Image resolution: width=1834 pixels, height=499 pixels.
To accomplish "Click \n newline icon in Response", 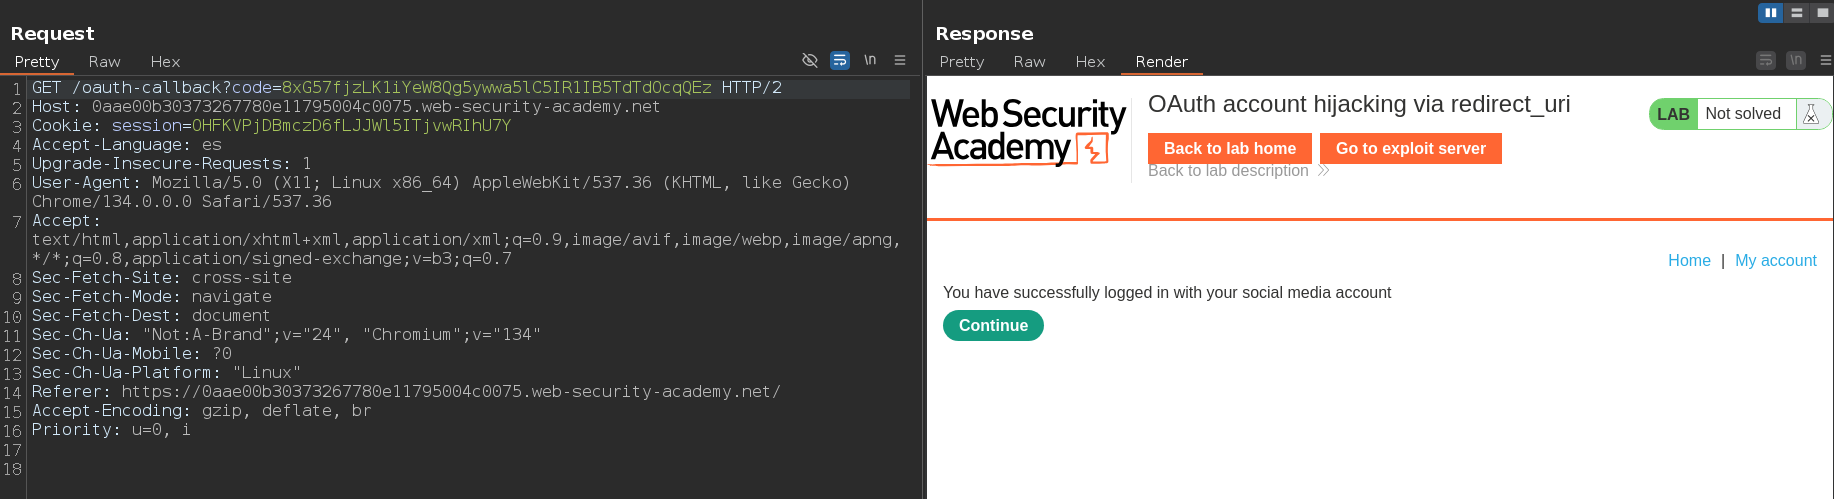I will 1796,61.
